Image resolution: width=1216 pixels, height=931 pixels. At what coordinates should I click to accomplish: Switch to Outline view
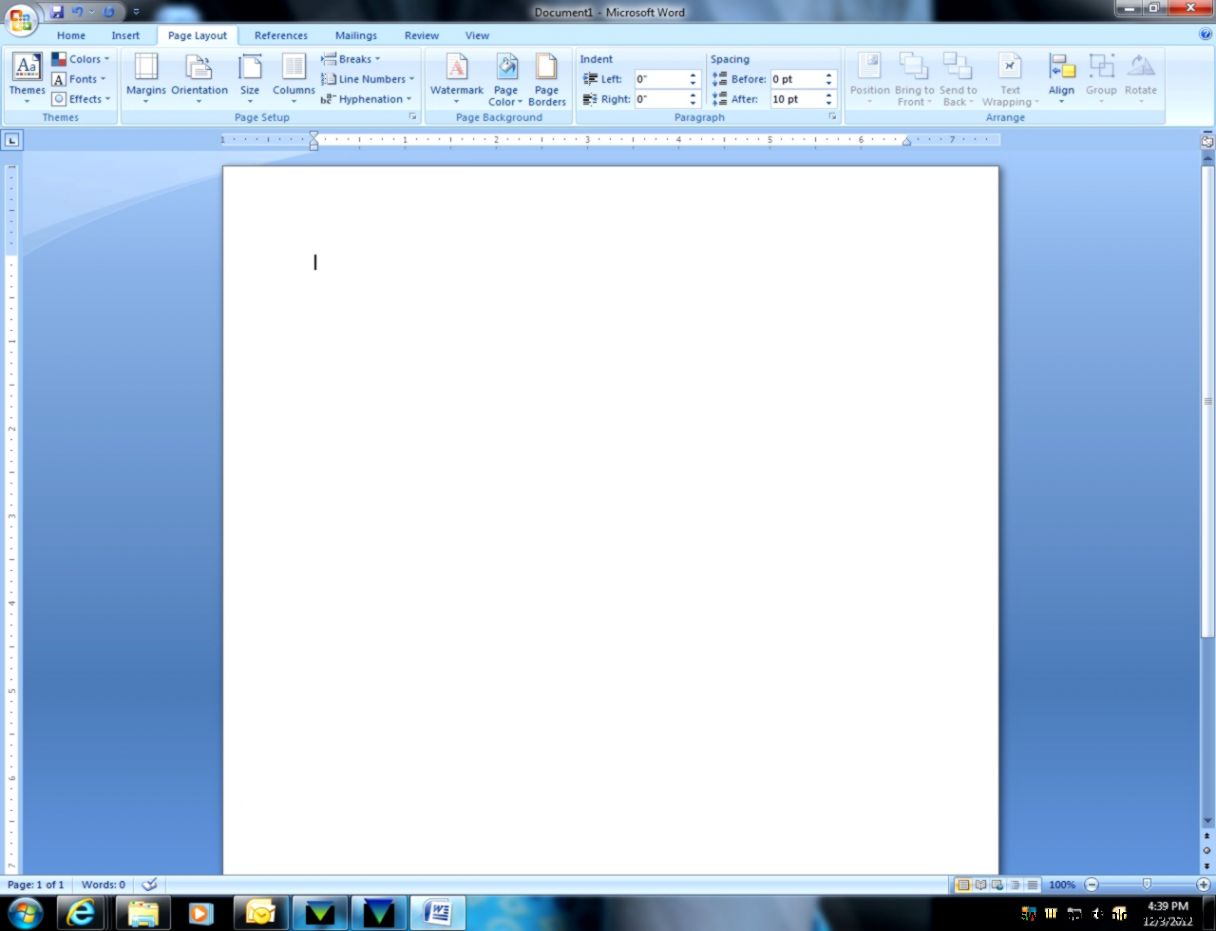tap(1015, 885)
